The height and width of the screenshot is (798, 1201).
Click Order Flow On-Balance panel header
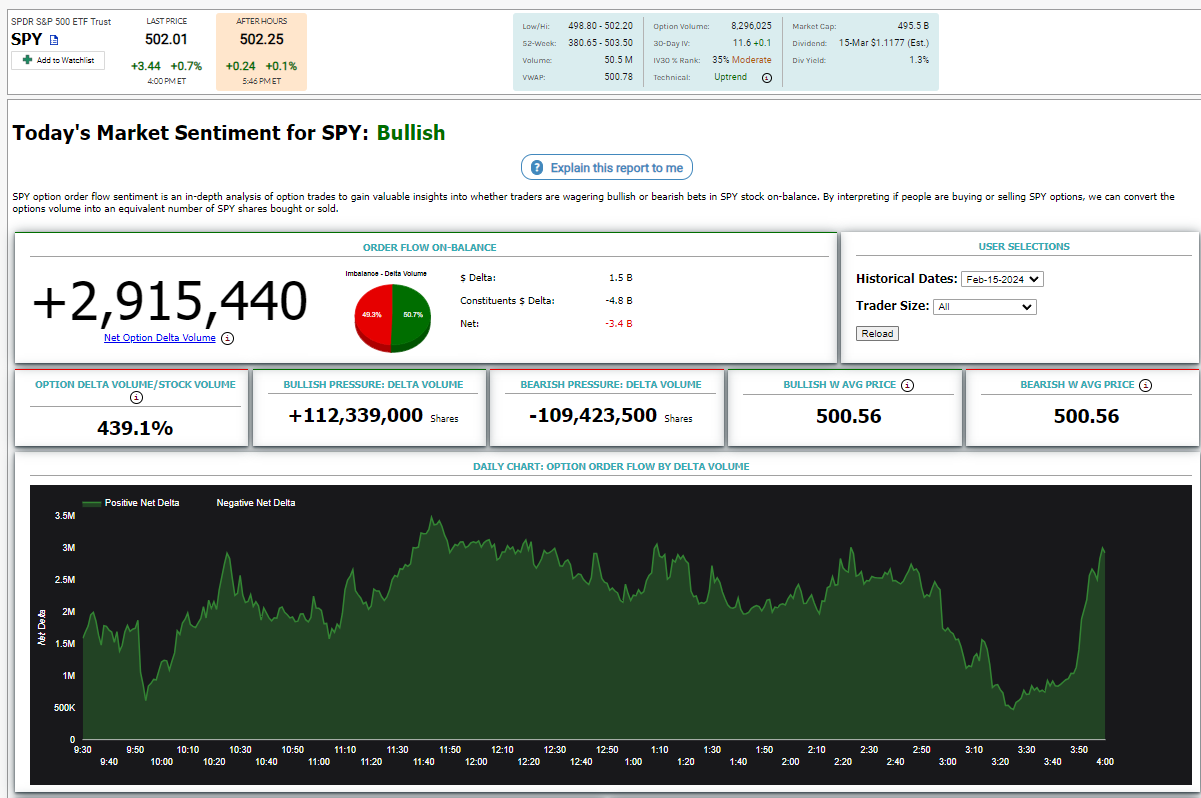tap(429, 247)
